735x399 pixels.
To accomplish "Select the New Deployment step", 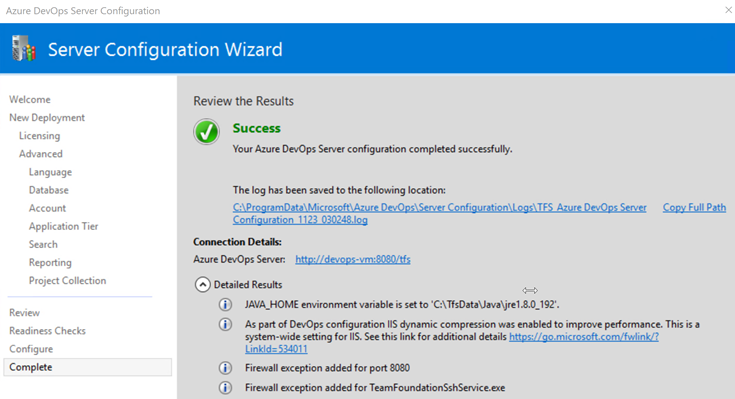I will click(x=47, y=118).
